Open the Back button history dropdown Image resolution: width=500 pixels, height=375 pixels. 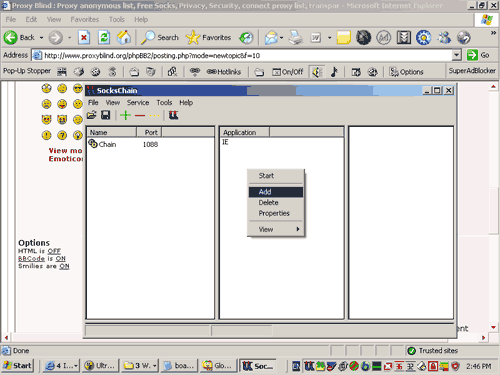click(41, 38)
